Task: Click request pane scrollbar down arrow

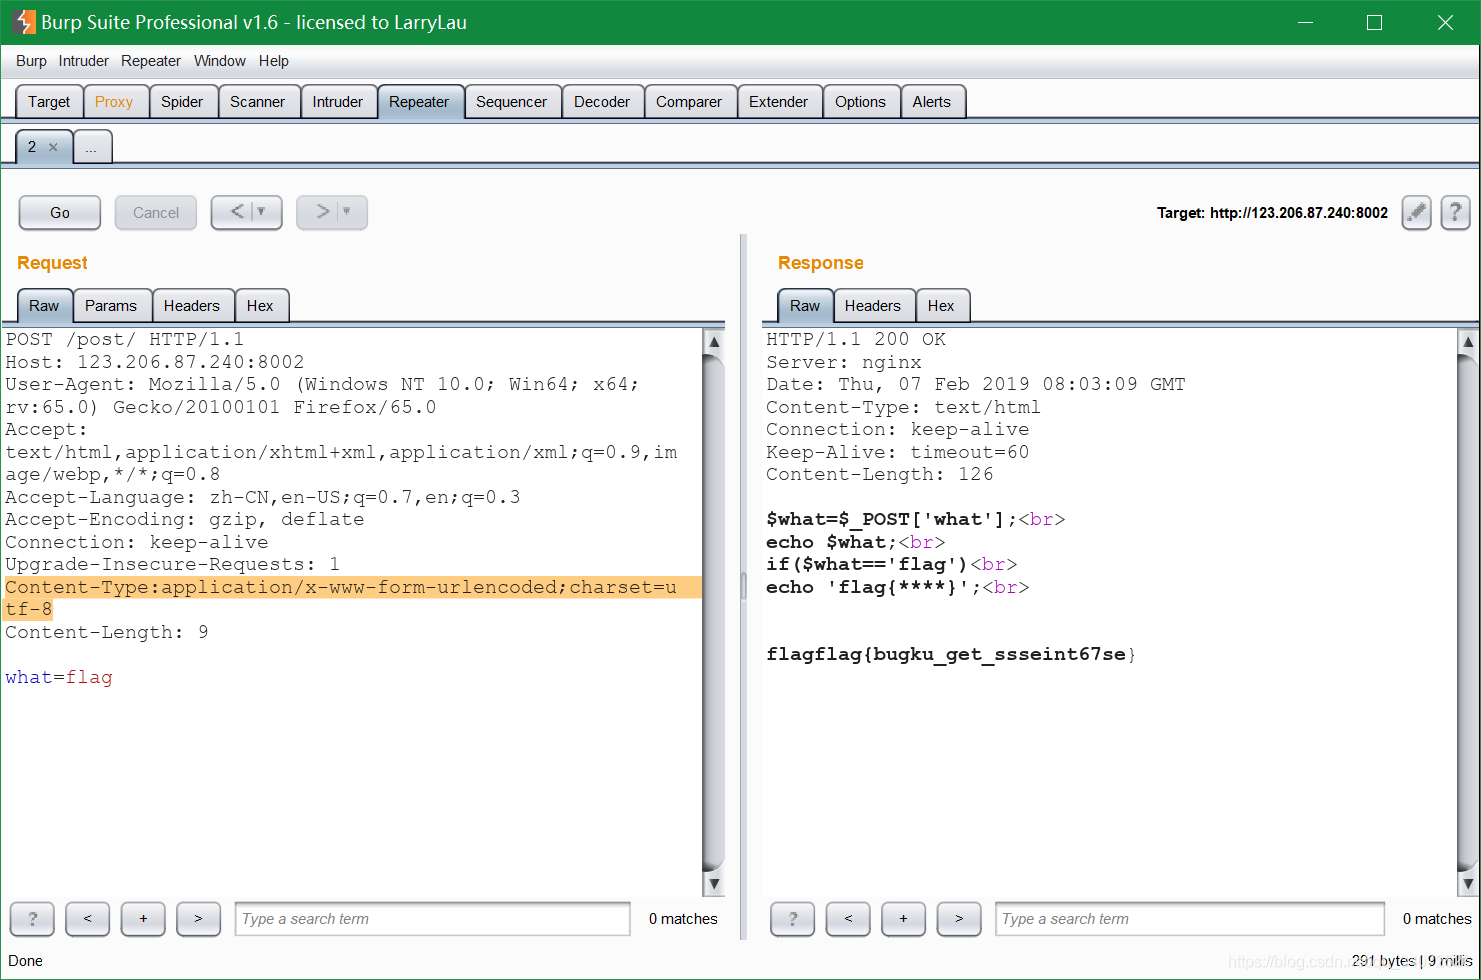Action: coord(714,883)
